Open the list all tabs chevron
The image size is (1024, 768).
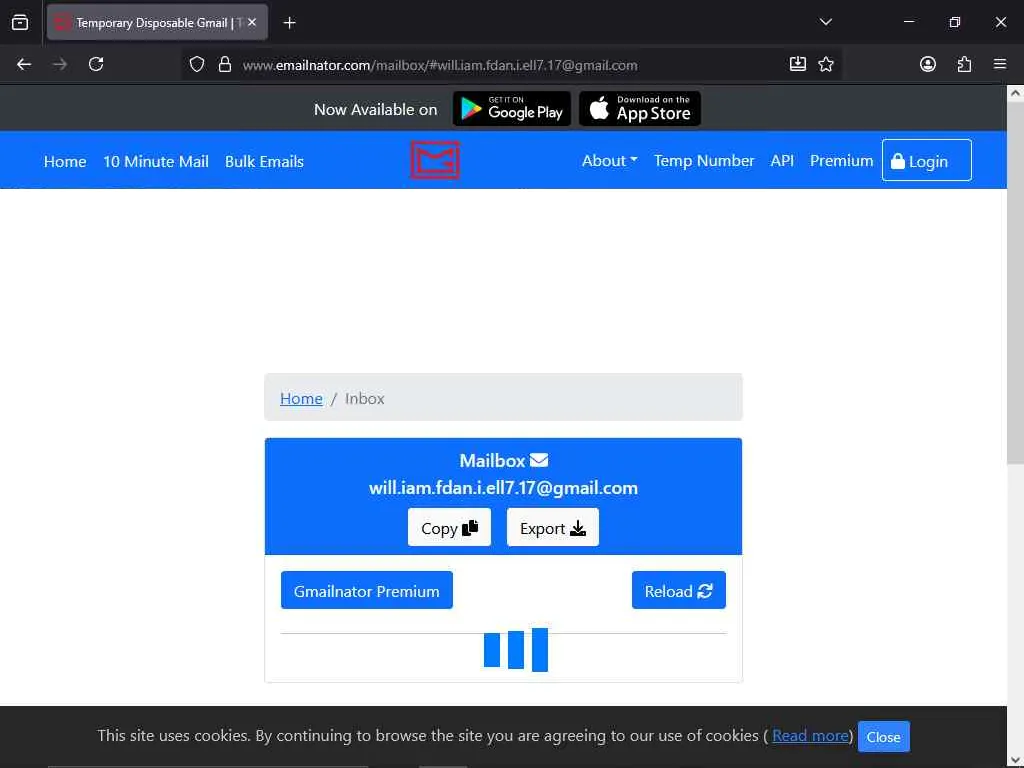825,22
